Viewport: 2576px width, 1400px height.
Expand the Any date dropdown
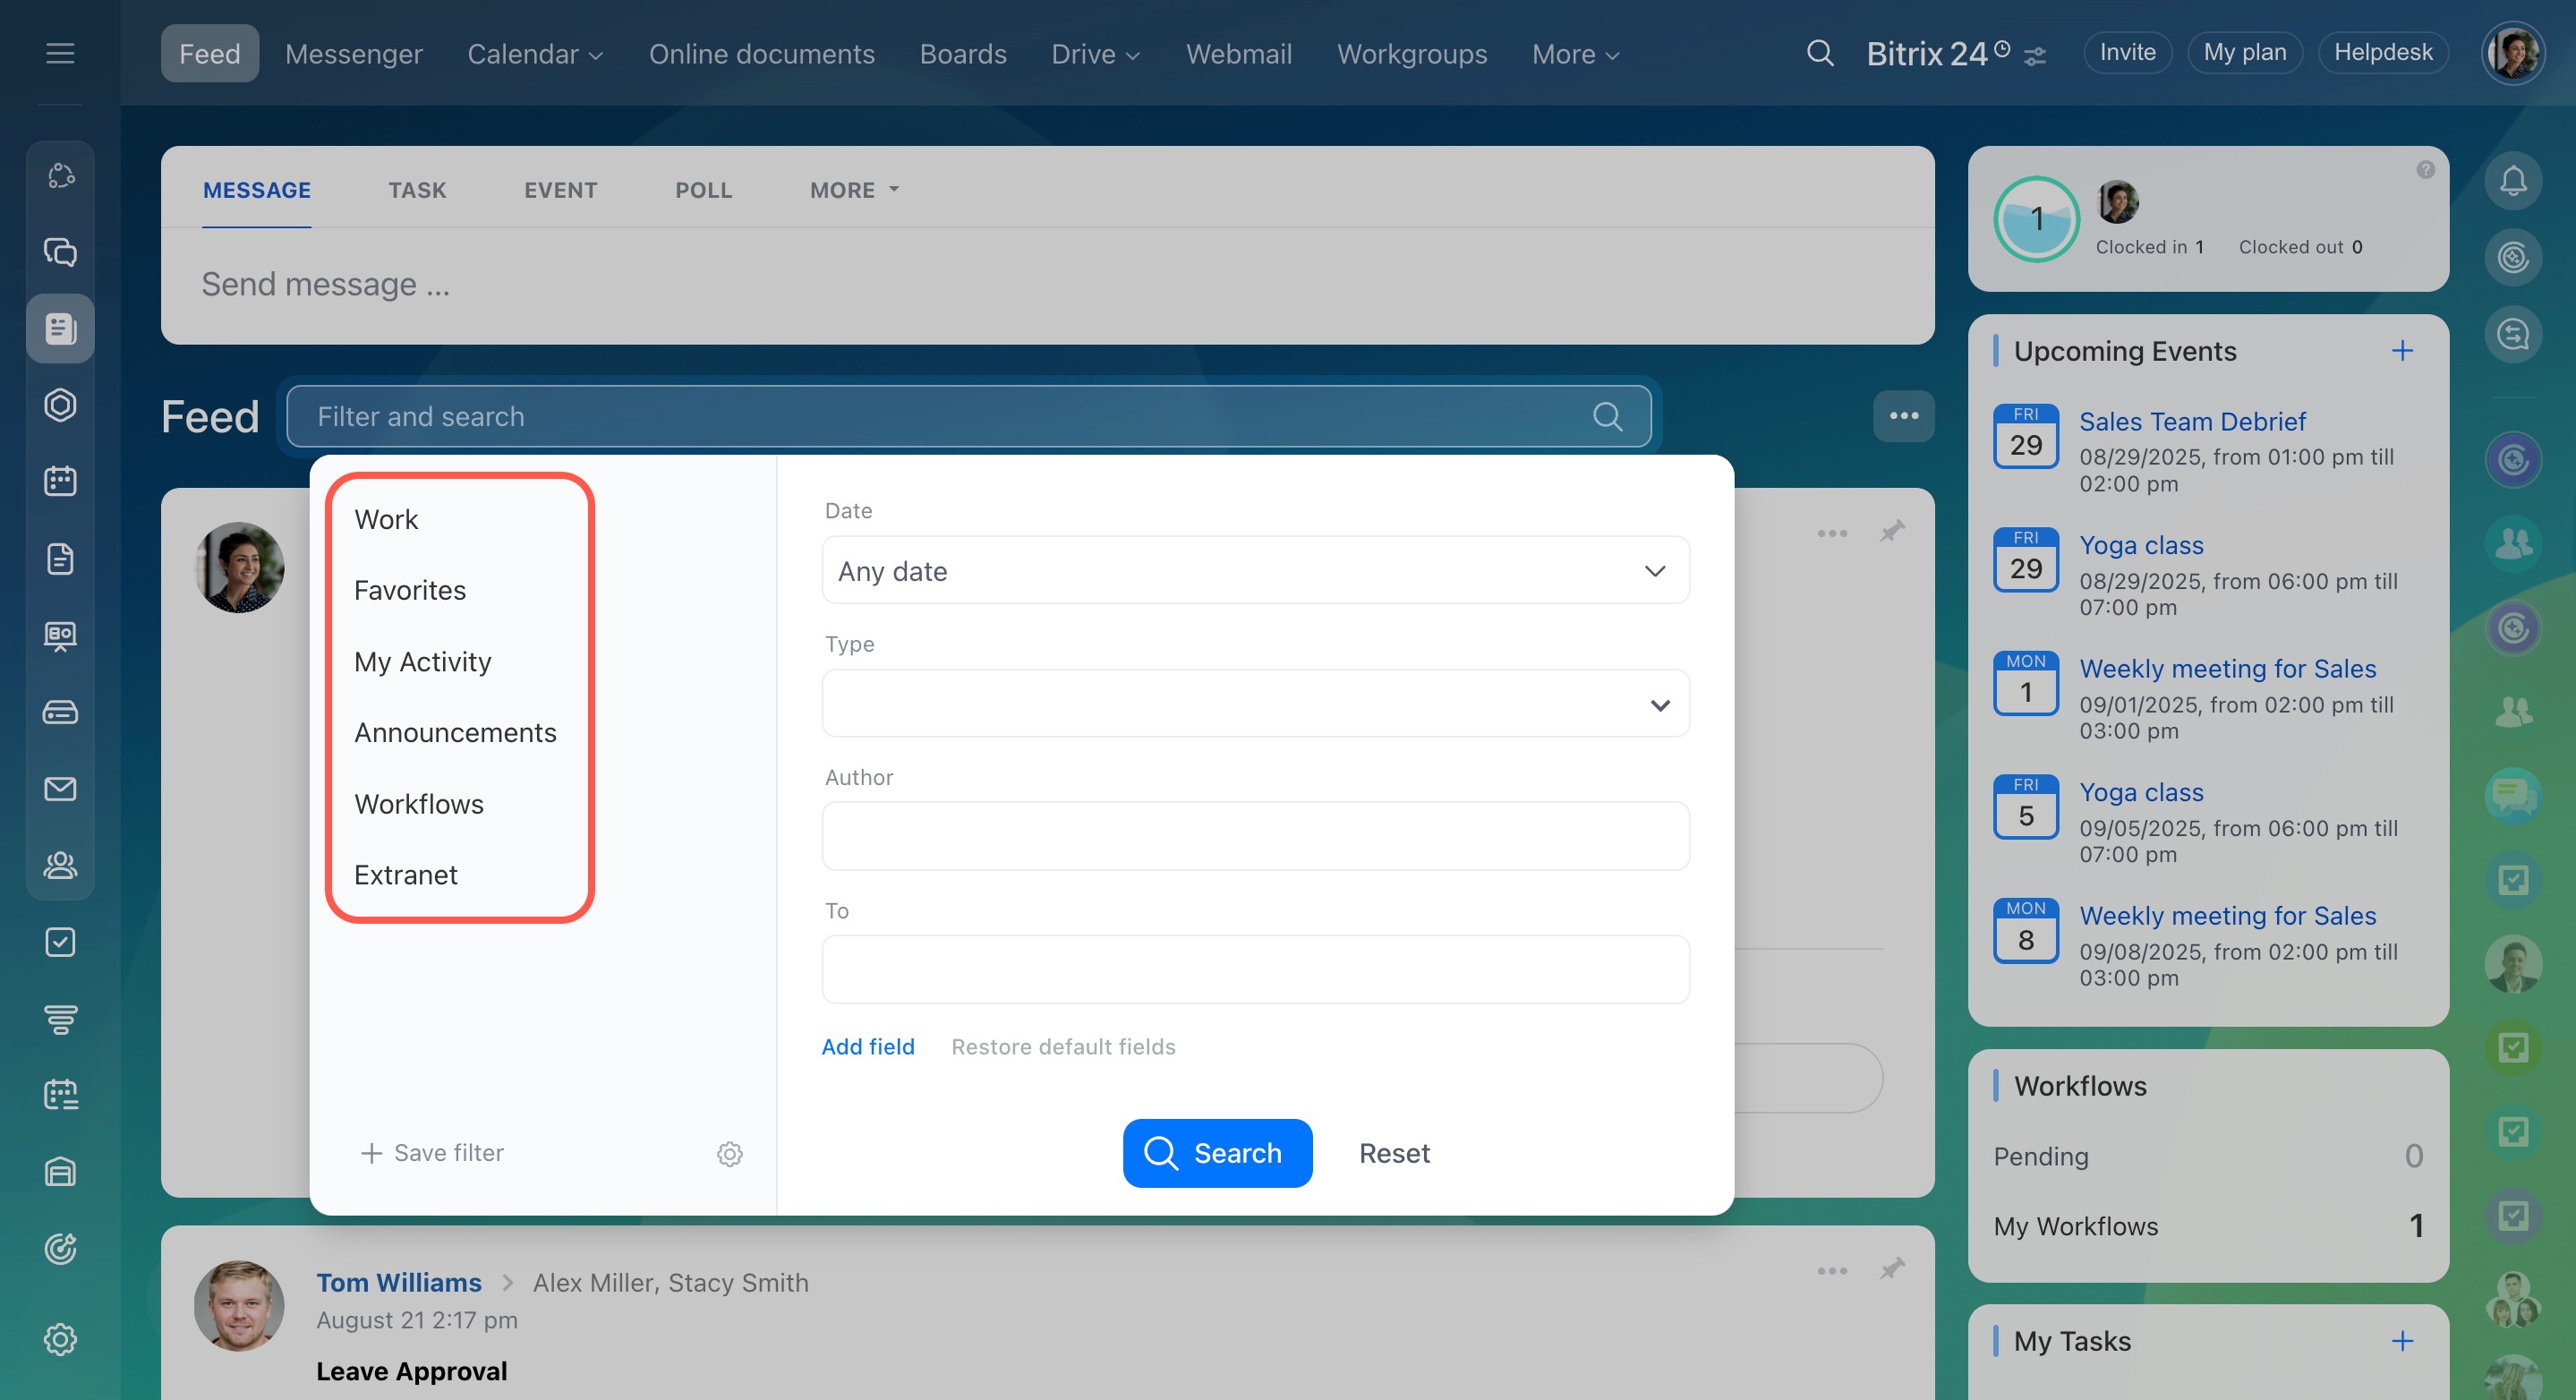click(x=1255, y=571)
